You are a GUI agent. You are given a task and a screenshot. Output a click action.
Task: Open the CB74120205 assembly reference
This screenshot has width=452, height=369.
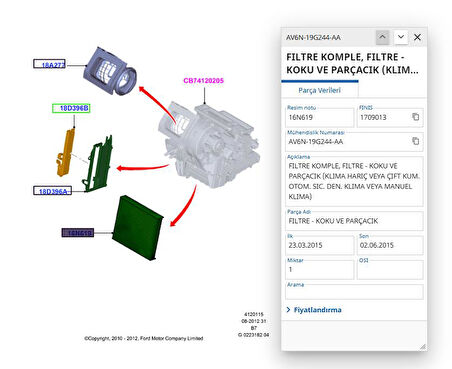203,81
